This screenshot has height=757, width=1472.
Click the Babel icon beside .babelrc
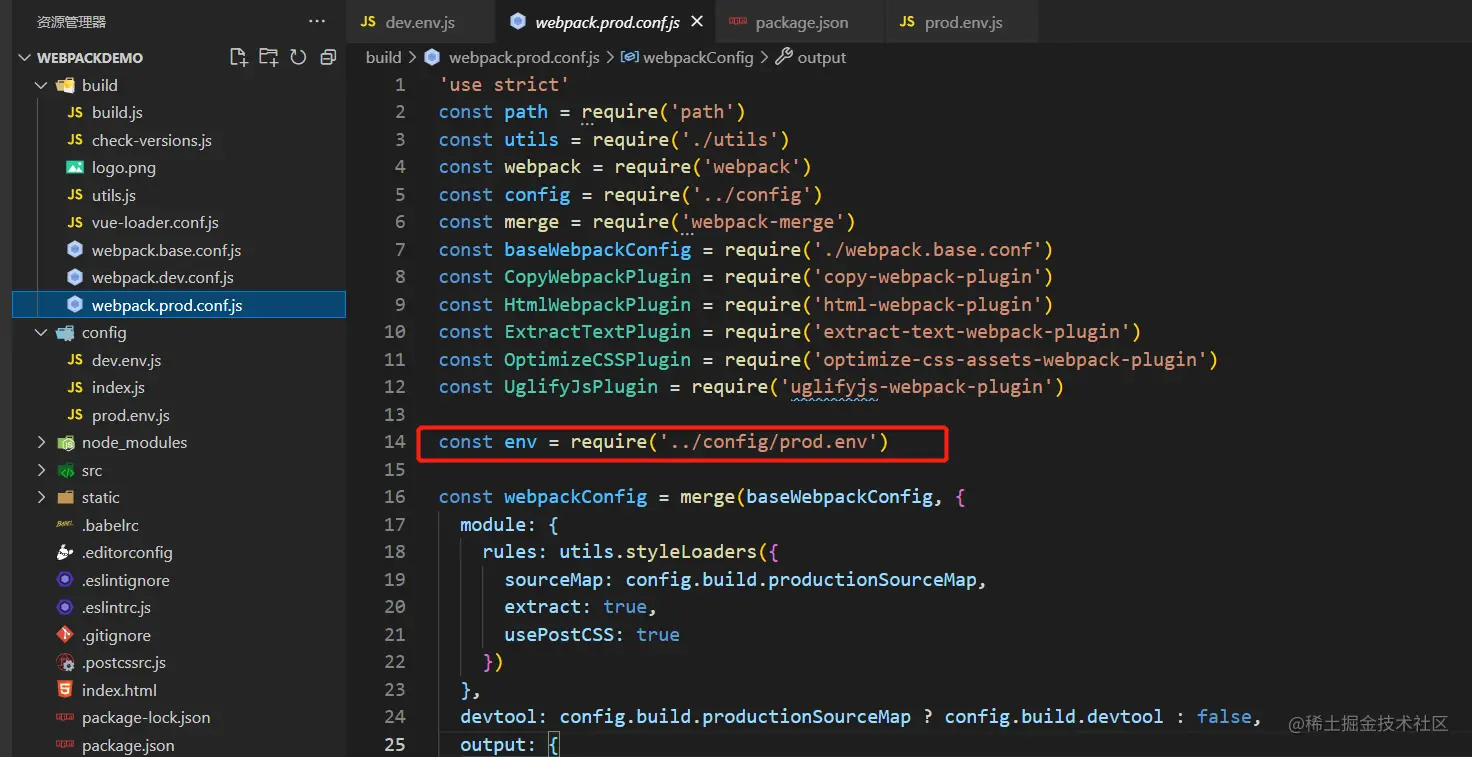point(65,525)
